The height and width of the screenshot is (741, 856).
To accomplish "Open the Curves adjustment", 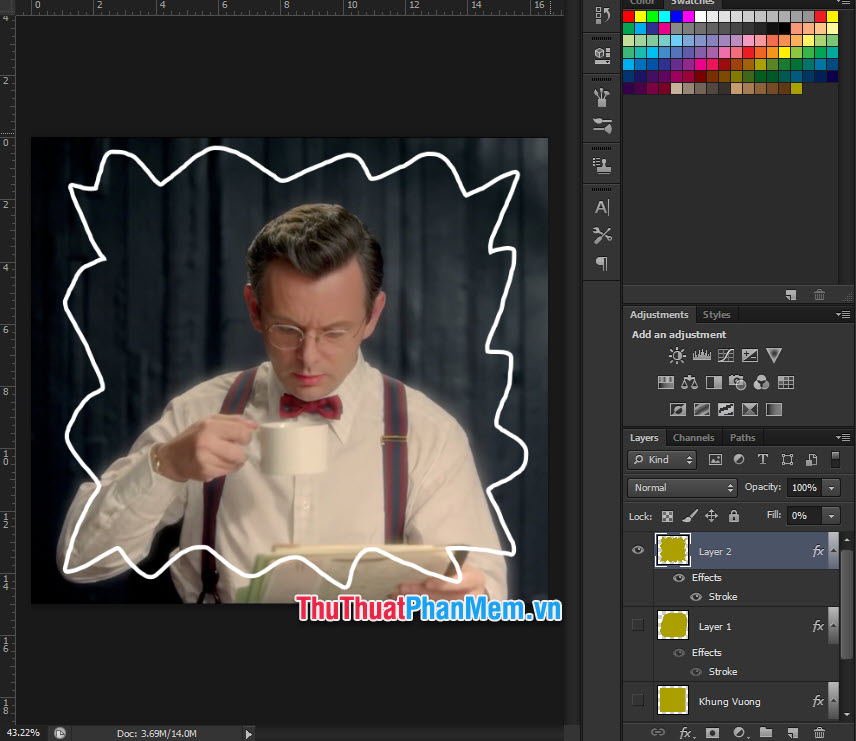I will click(724, 355).
